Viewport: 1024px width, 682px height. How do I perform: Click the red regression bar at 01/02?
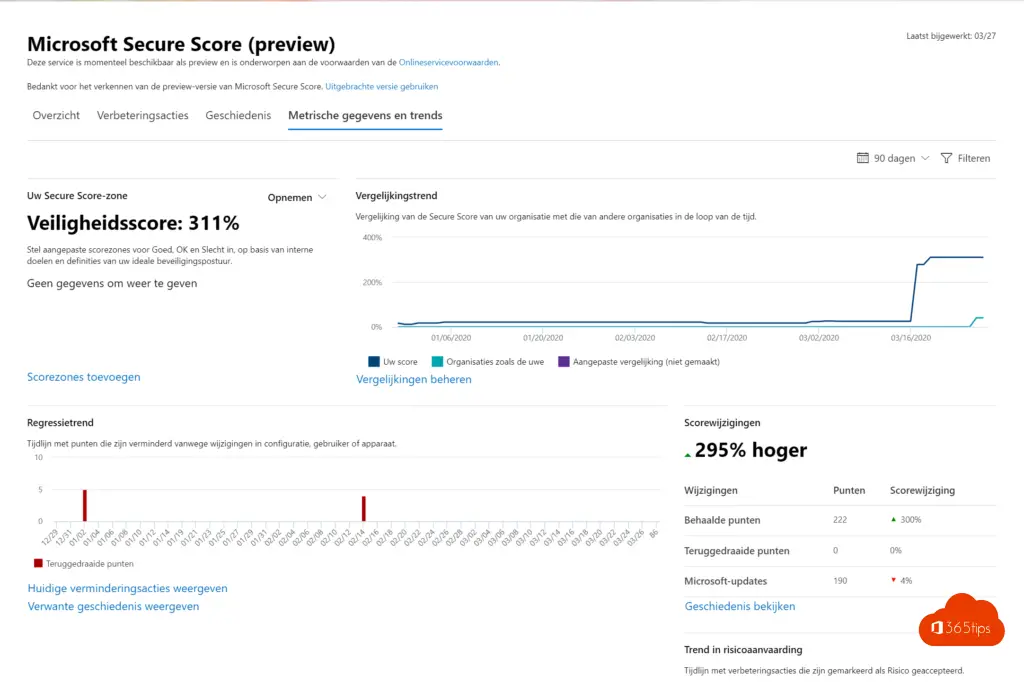pyautogui.click(x=85, y=505)
